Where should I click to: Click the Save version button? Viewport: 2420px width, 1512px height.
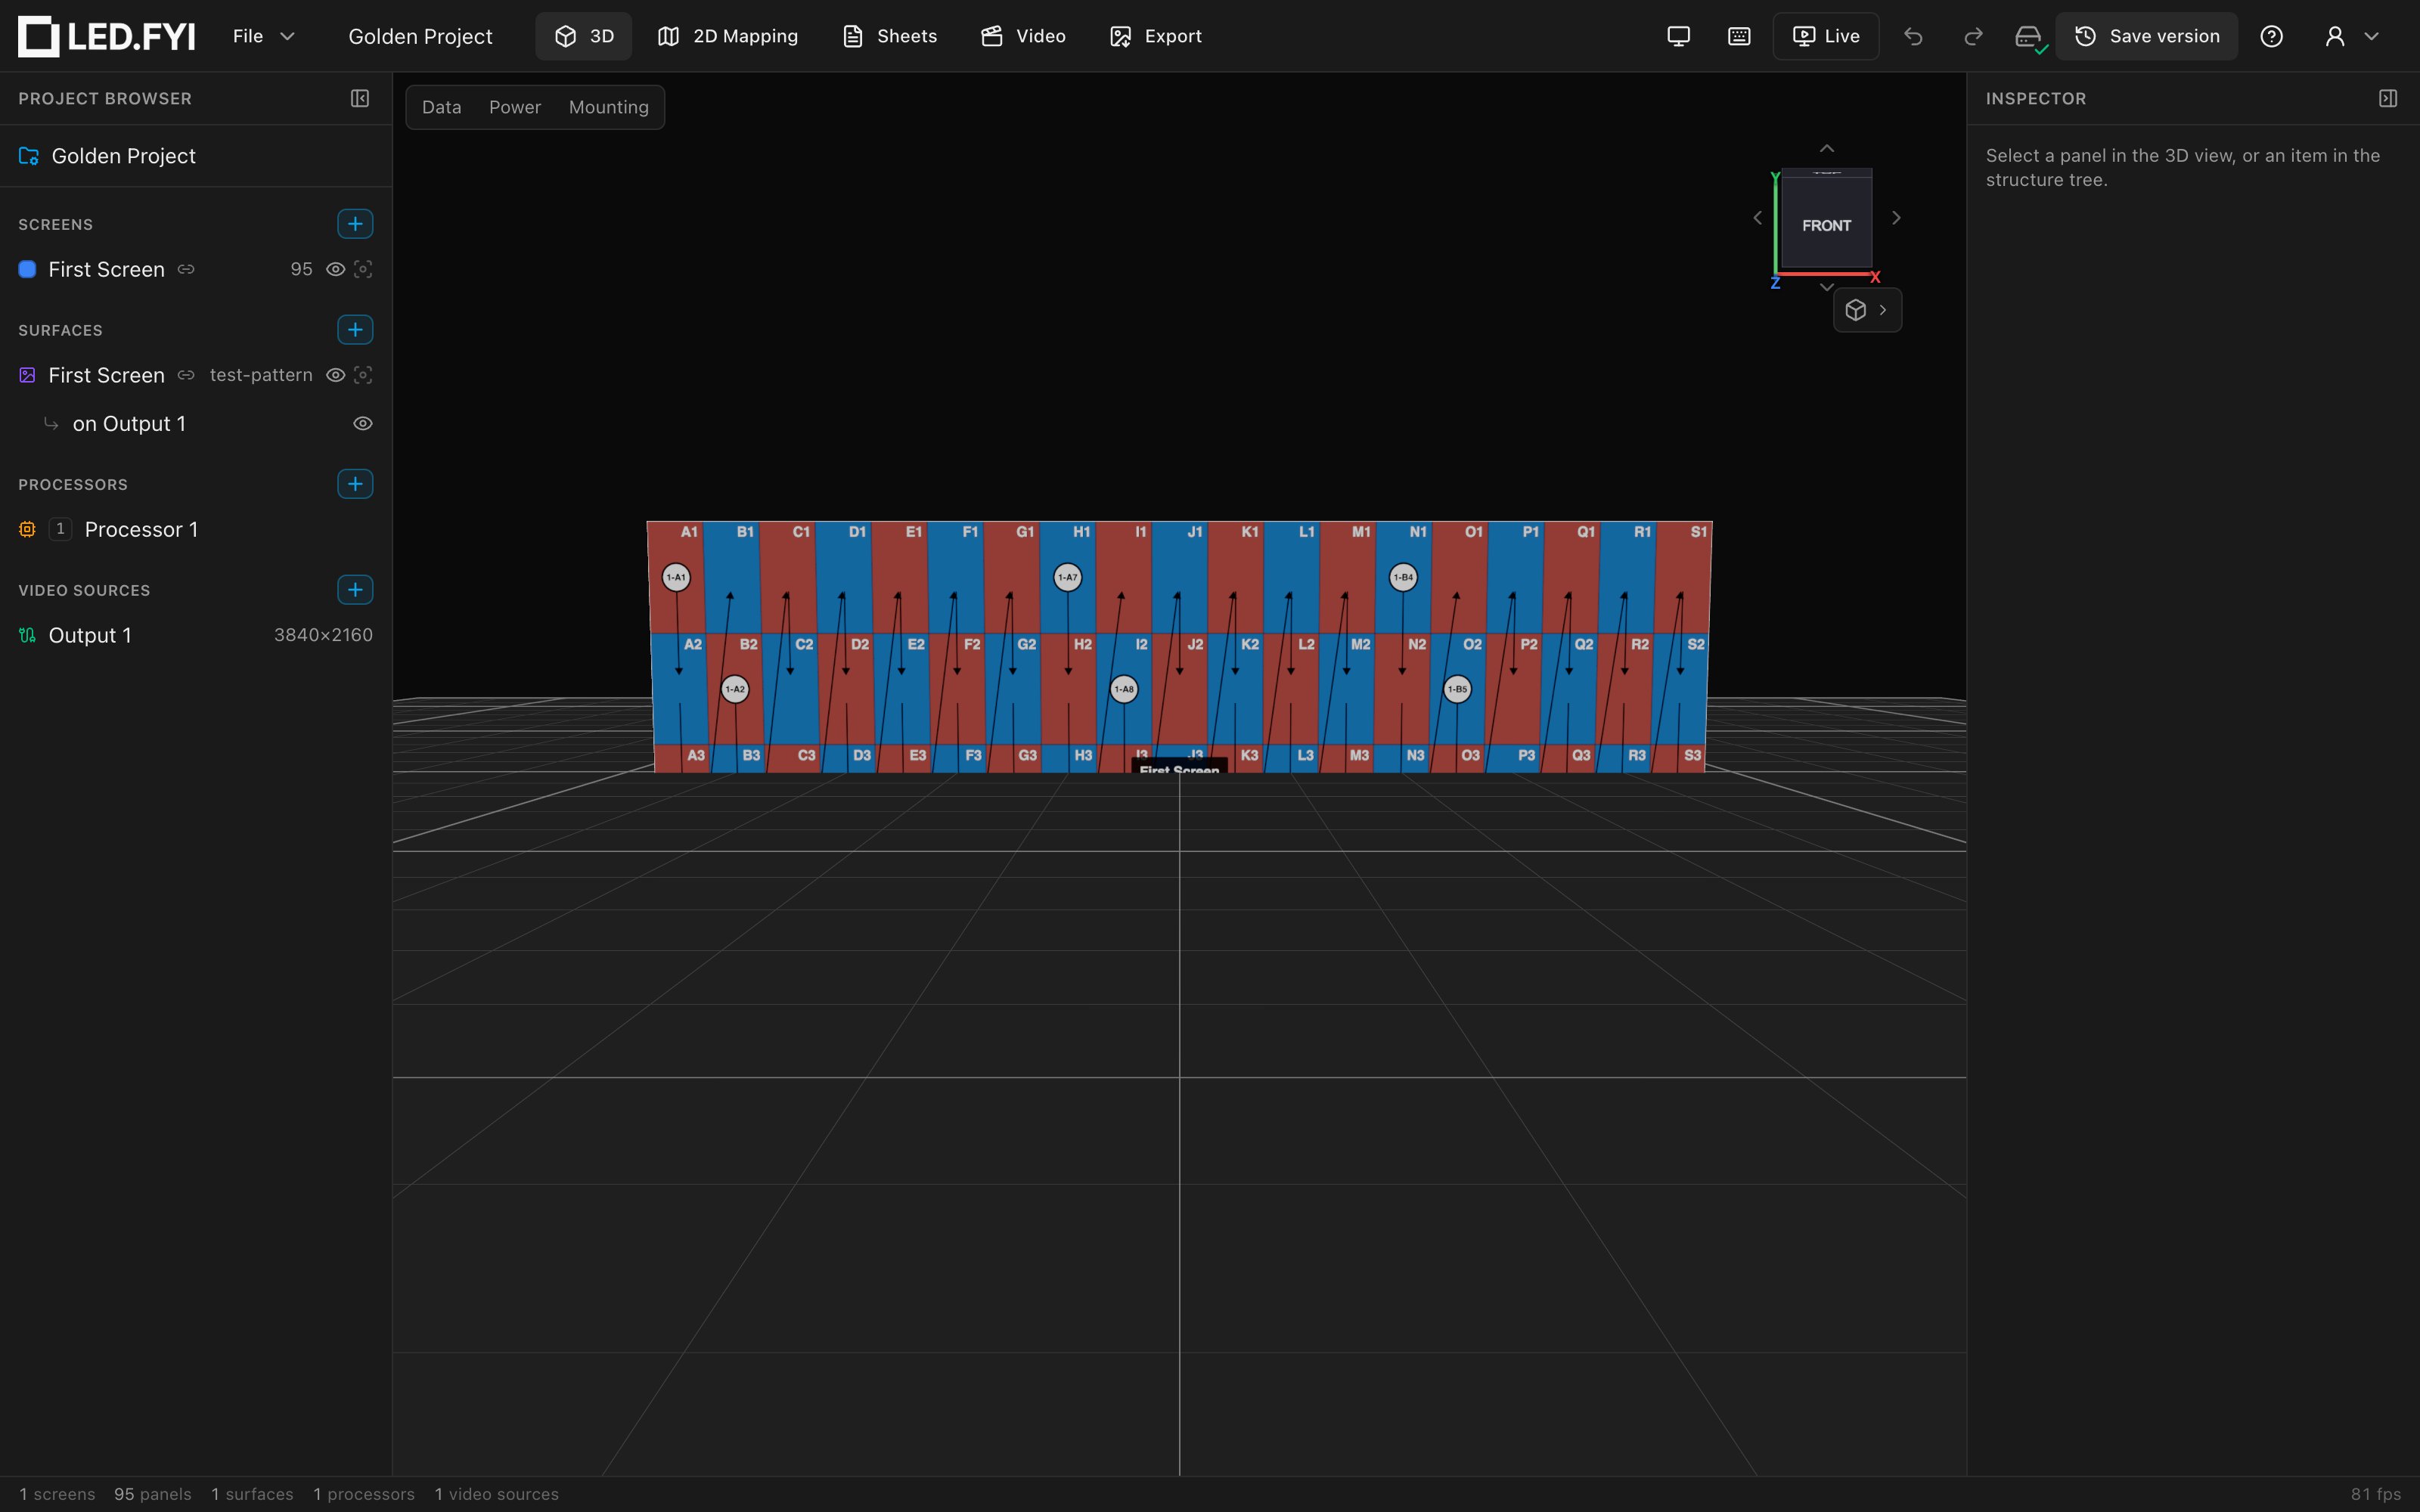coord(2146,36)
